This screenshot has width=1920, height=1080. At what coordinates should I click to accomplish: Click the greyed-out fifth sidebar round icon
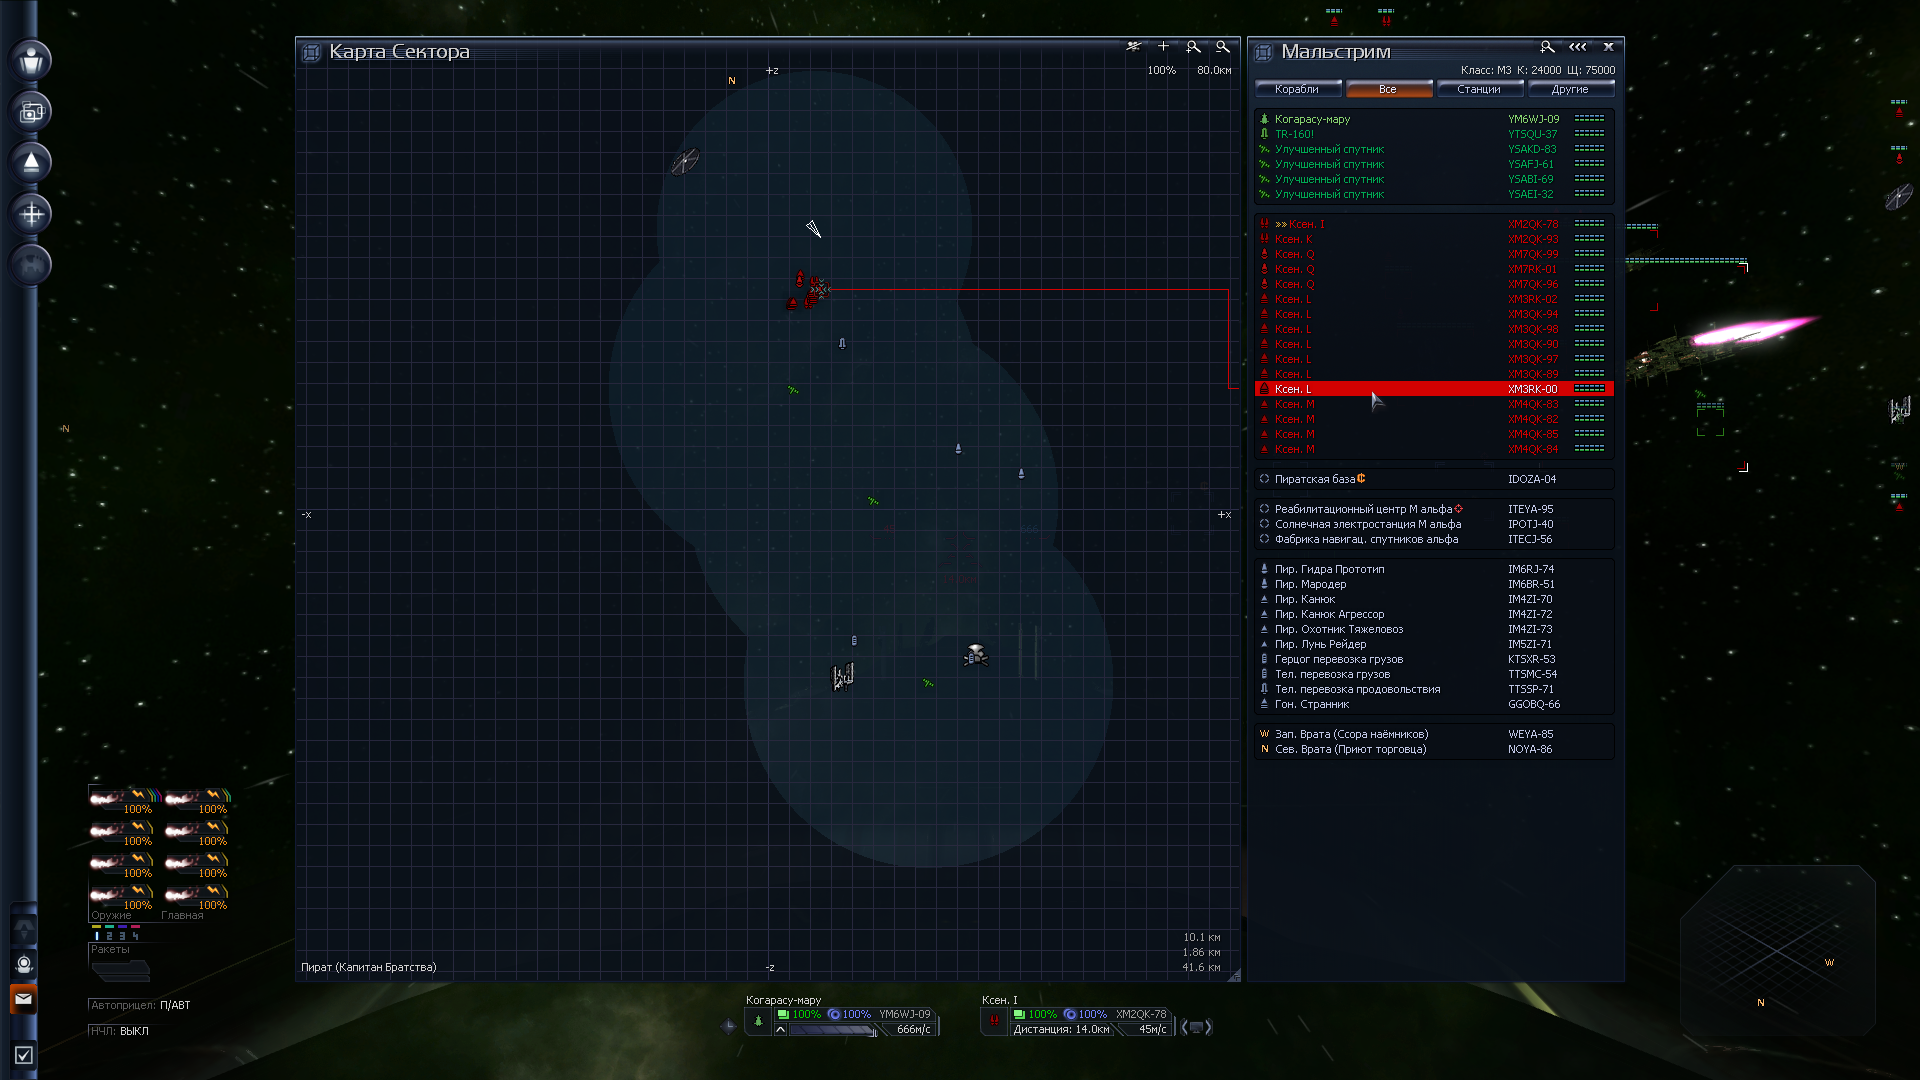click(31, 264)
